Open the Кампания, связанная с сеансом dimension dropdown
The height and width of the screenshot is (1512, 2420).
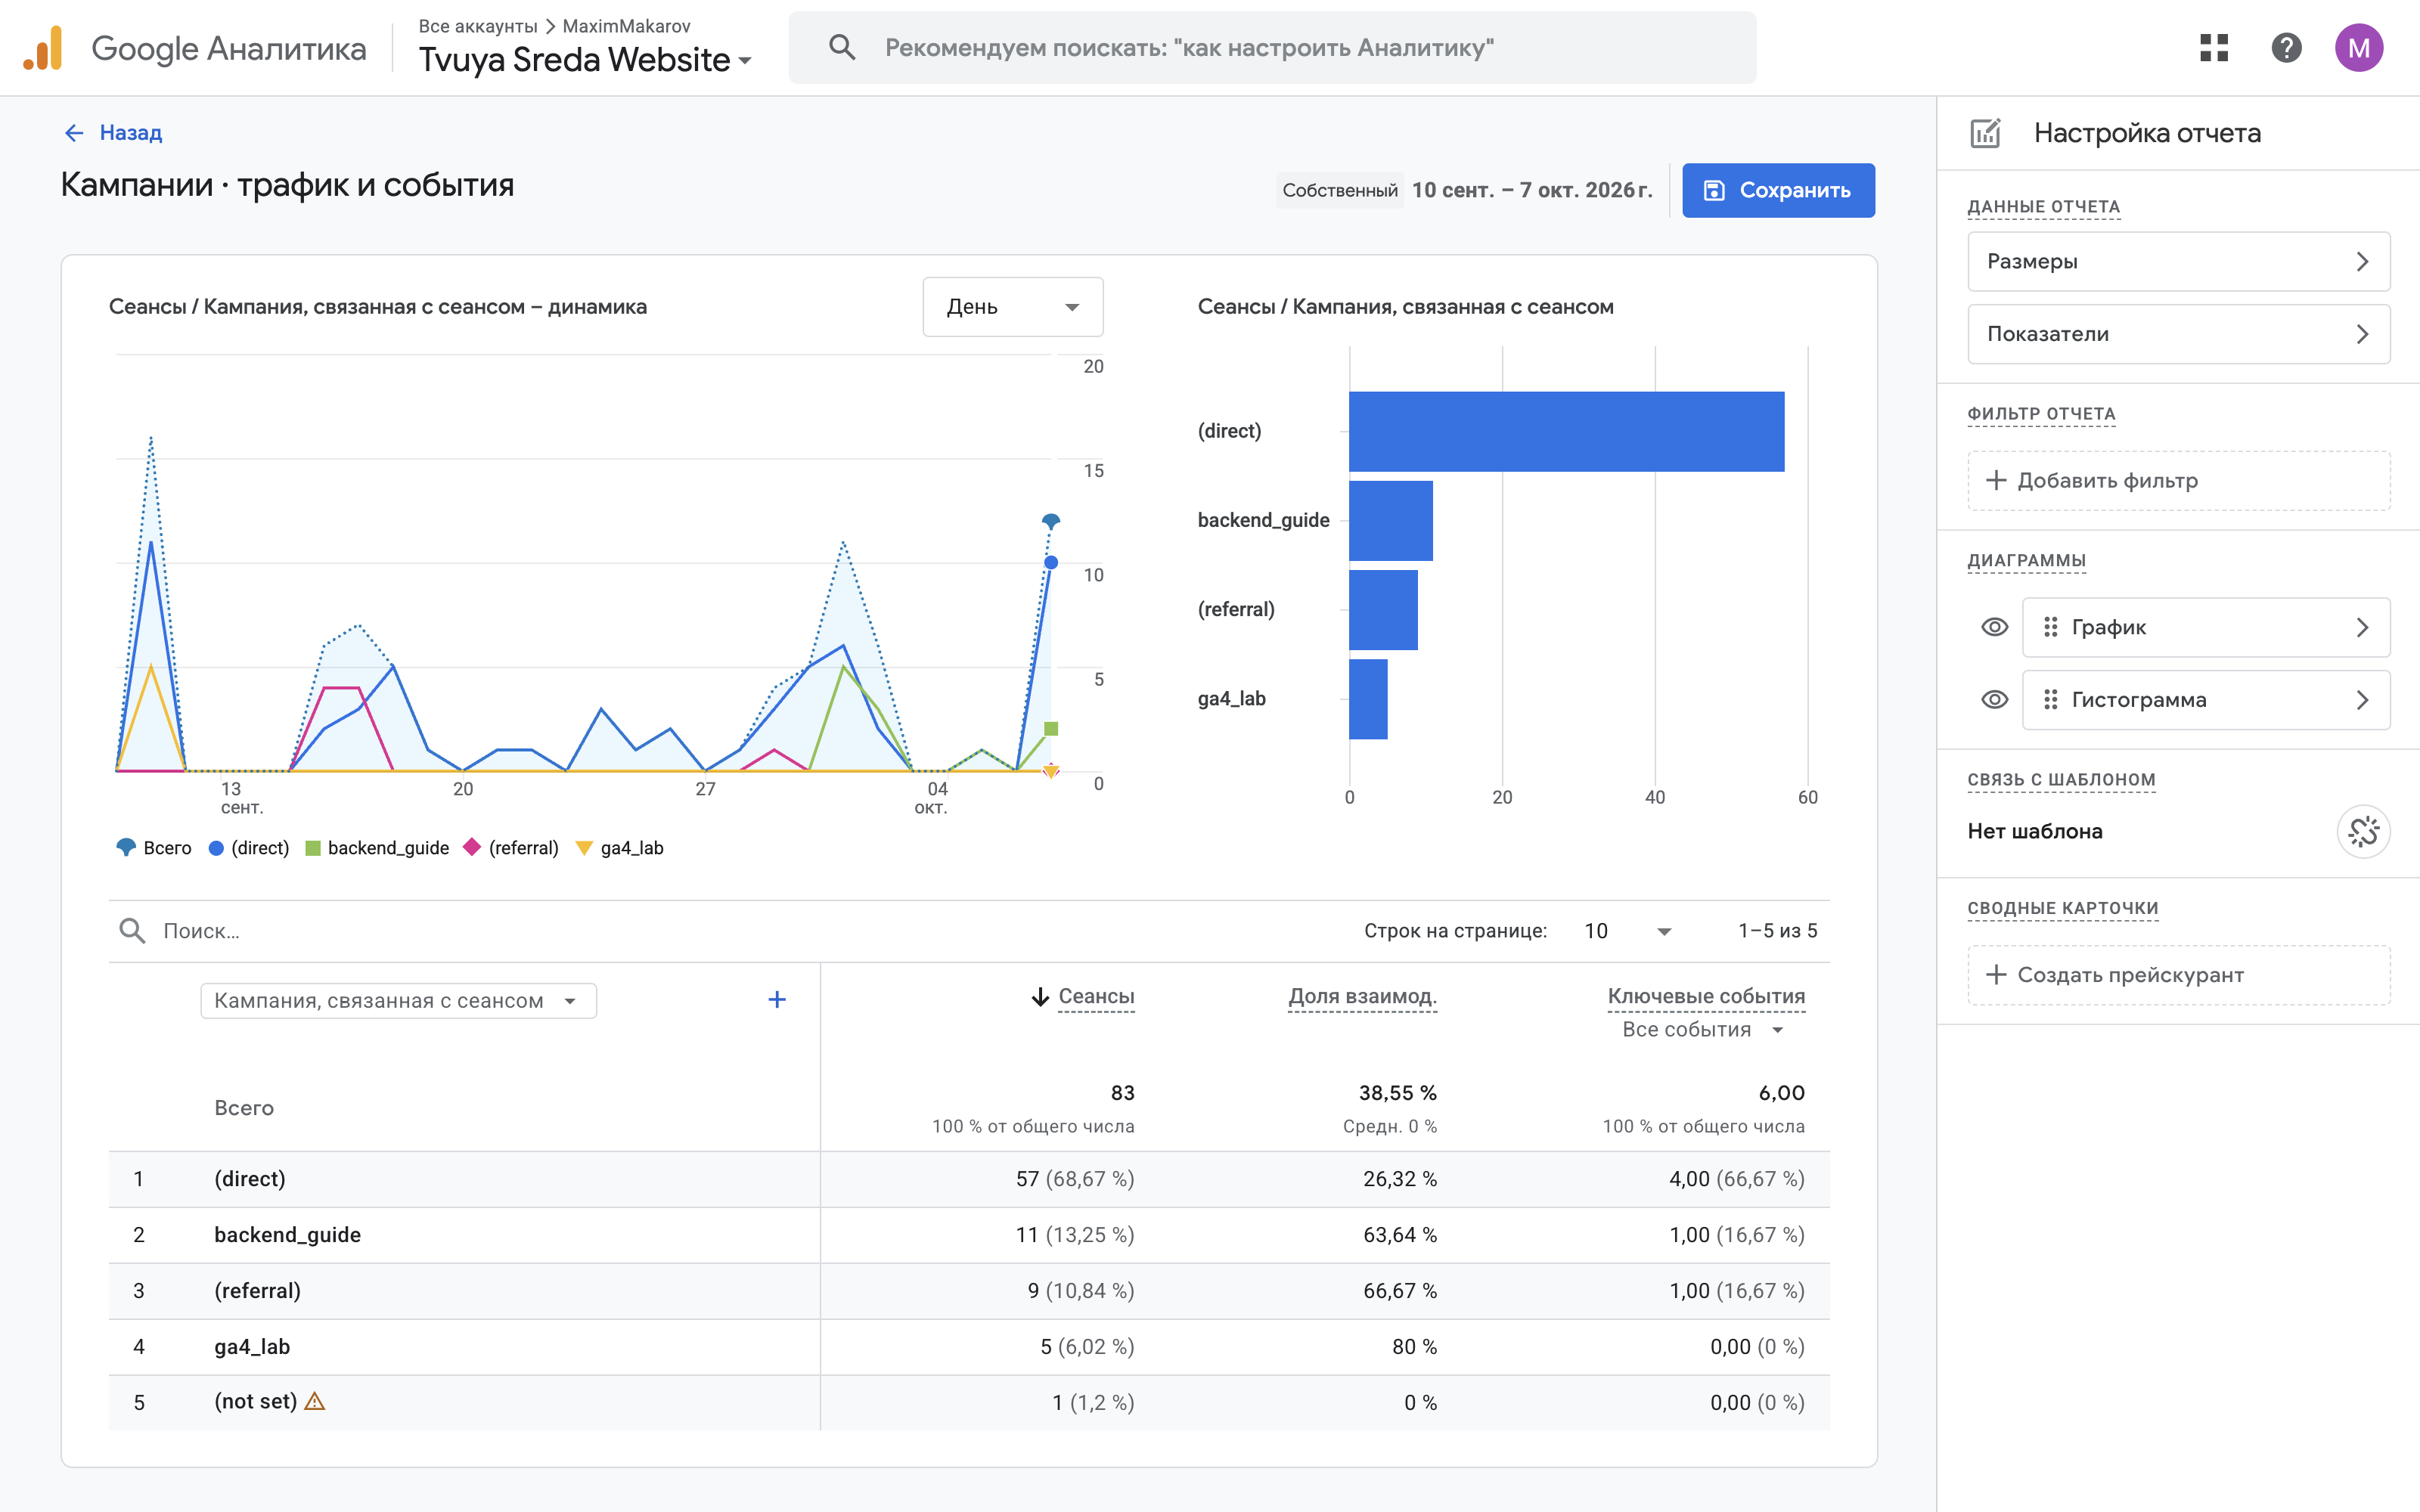(398, 1001)
